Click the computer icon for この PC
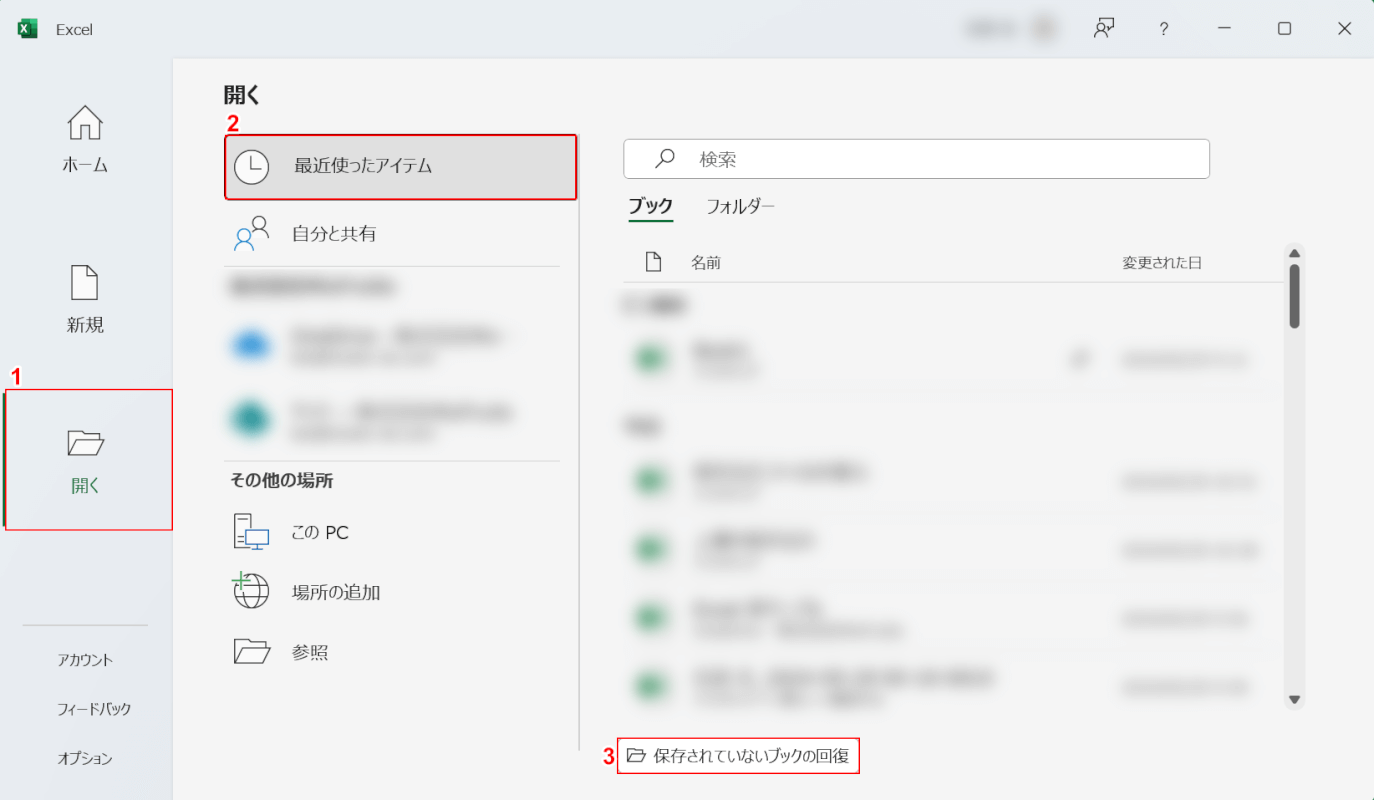 tap(251, 532)
